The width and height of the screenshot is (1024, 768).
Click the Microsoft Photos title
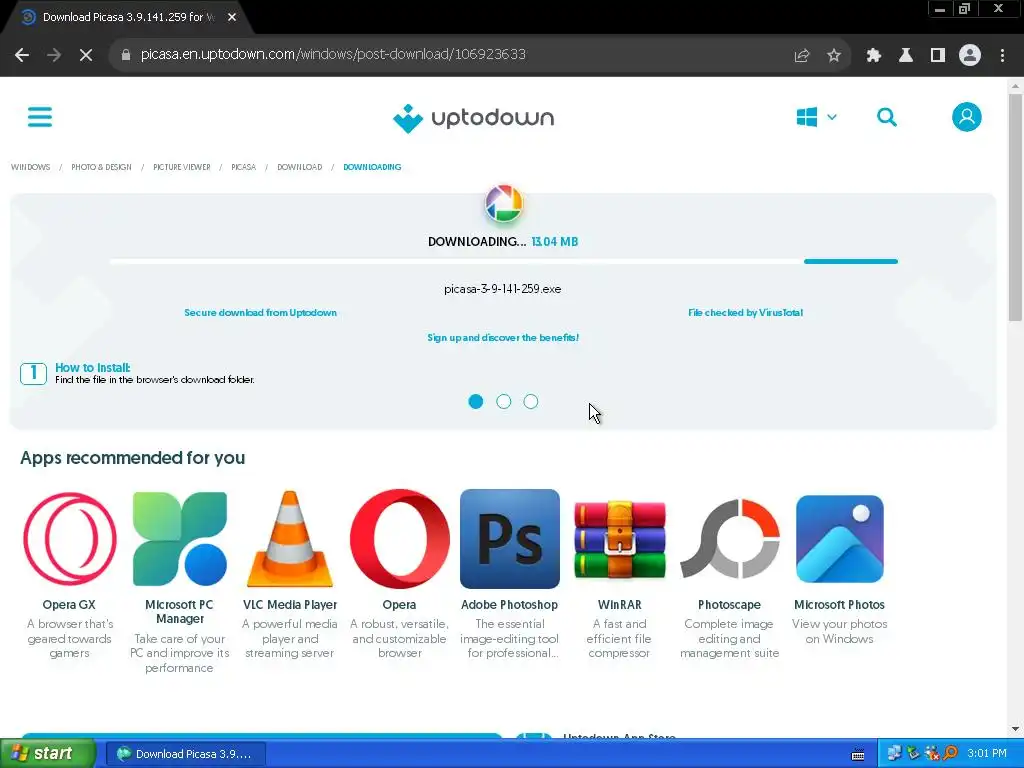coord(839,605)
